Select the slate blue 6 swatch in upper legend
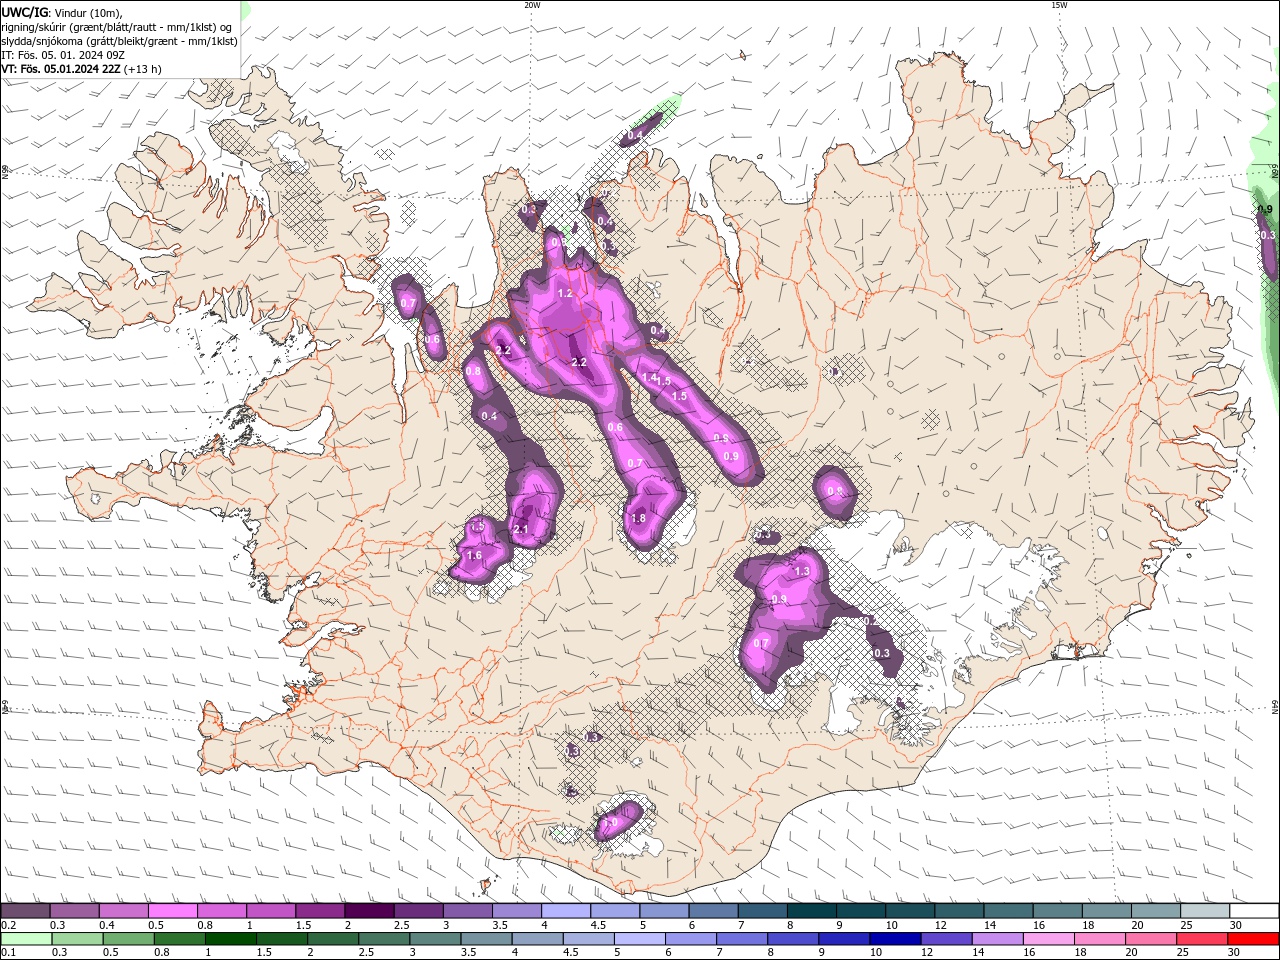1280x960 pixels. point(713,911)
